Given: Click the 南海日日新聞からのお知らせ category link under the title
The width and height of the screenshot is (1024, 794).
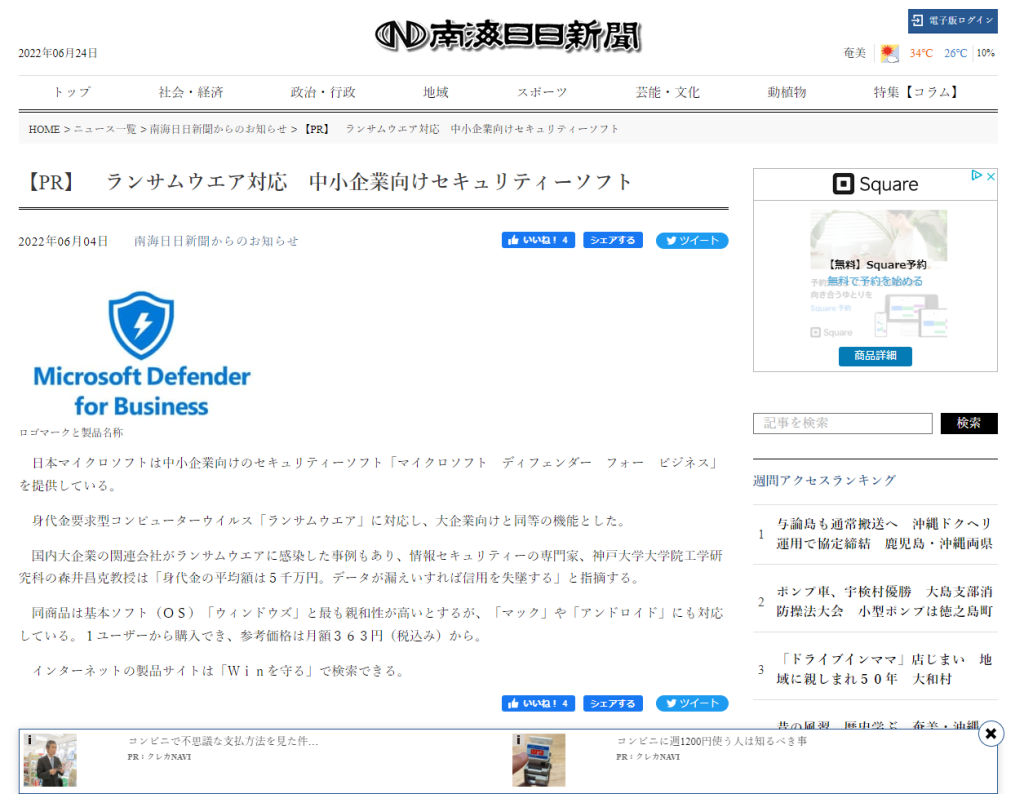Looking at the screenshot, I should [216, 241].
